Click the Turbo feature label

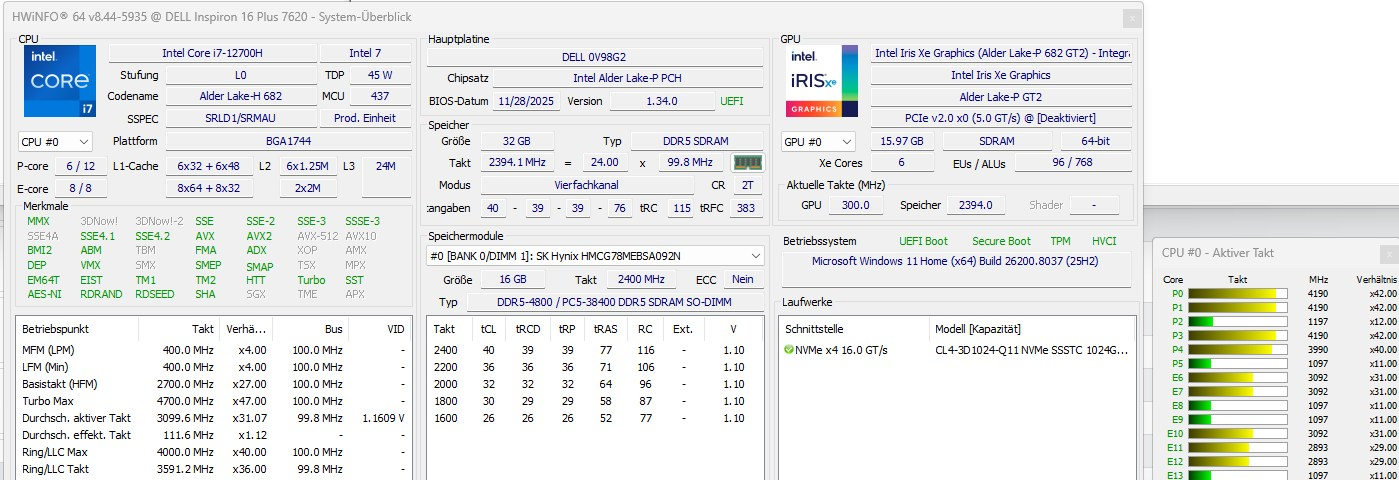(x=311, y=280)
